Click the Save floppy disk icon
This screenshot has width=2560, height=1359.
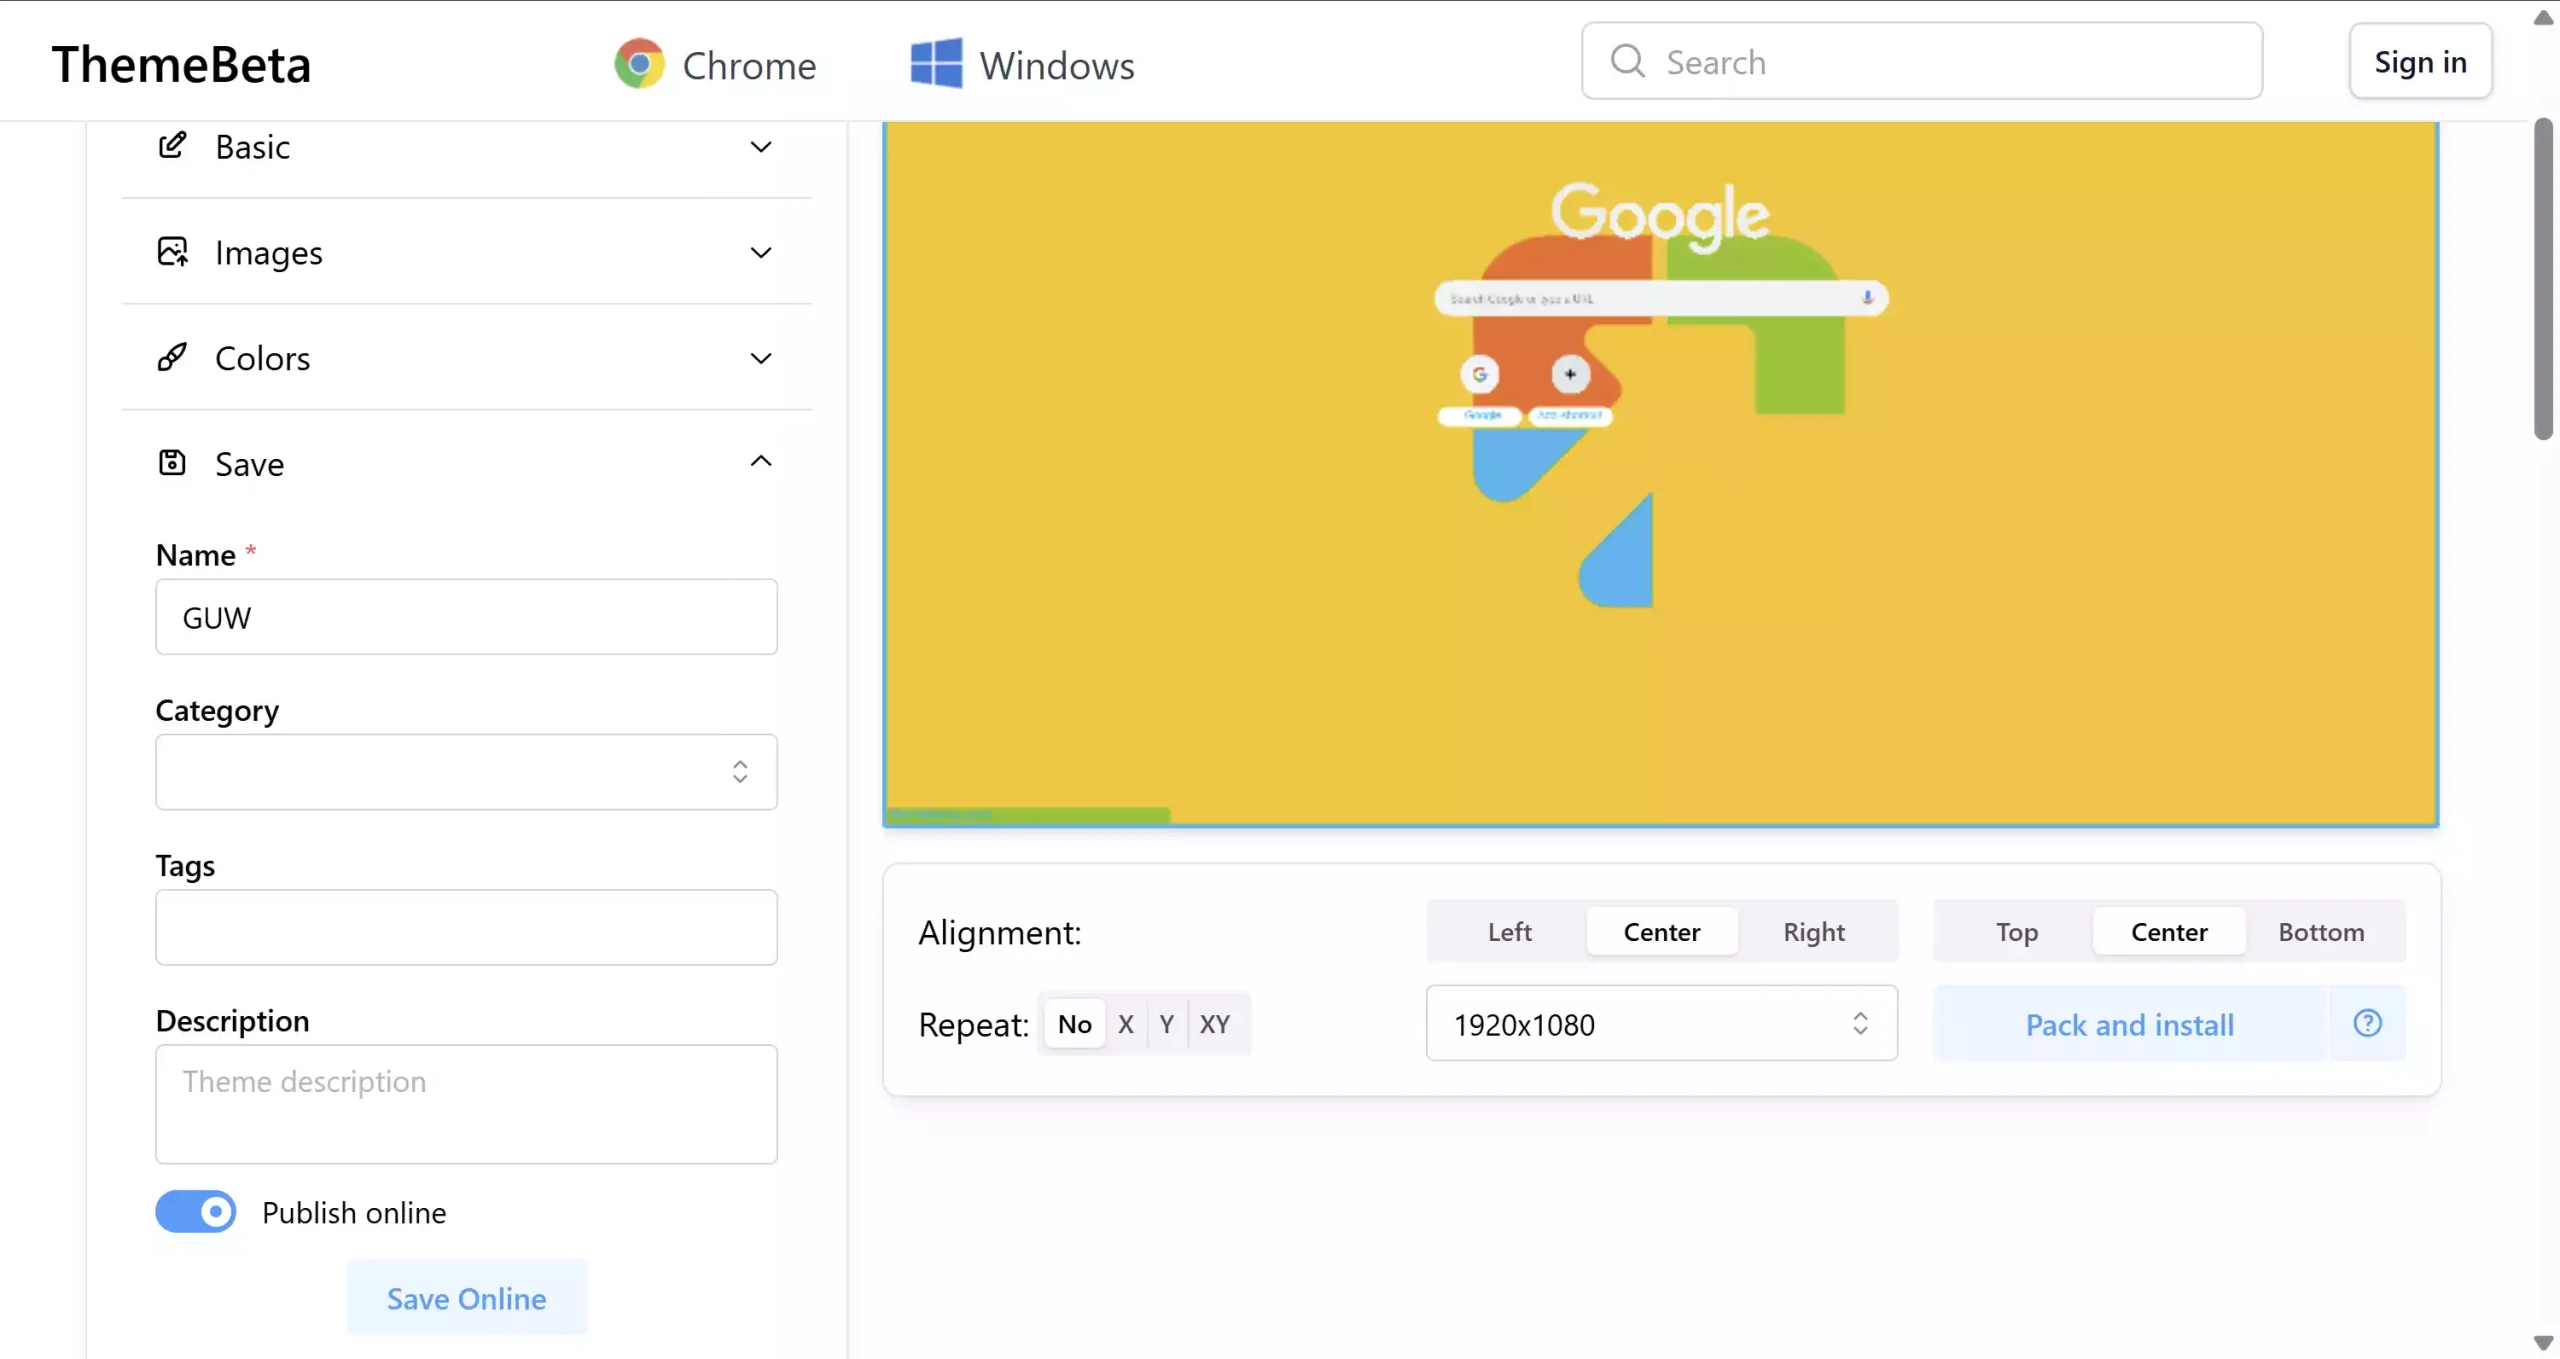point(172,462)
